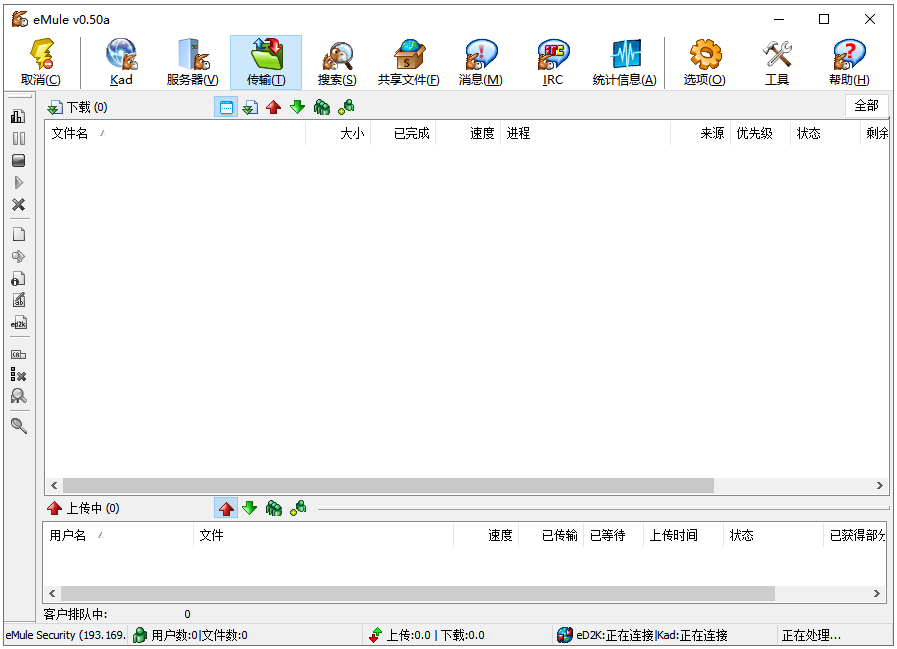The height and width of the screenshot is (649, 897).
Task: Click the 下载 (0) downloads label
Action: 87,107
